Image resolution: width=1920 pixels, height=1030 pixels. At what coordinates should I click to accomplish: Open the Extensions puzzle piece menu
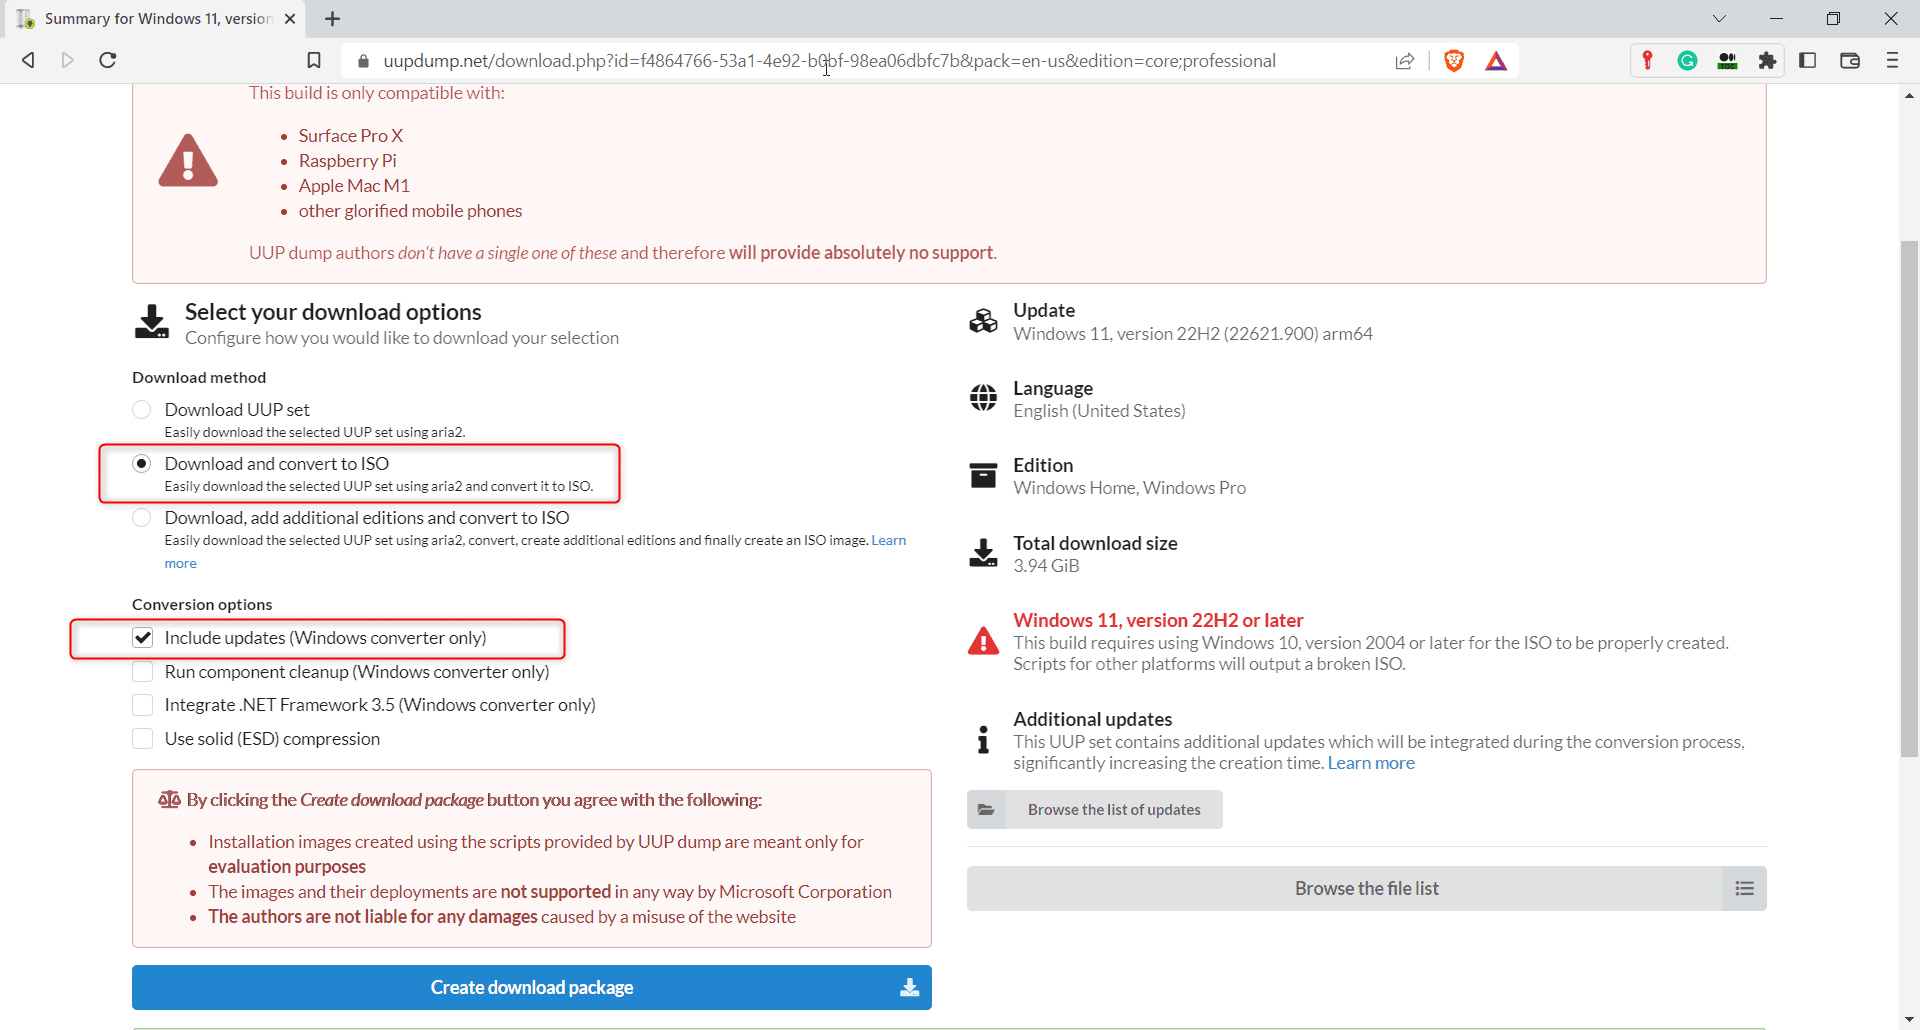[x=1767, y=61]
